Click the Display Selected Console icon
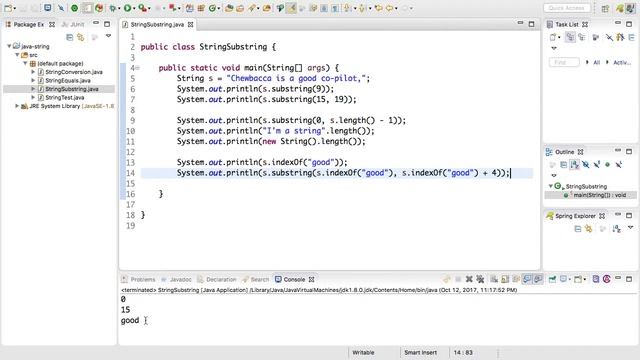 563,279
